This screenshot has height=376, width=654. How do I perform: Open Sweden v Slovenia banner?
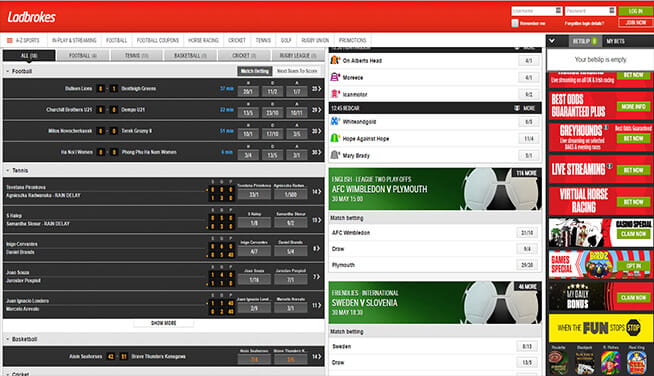point(435,303)
